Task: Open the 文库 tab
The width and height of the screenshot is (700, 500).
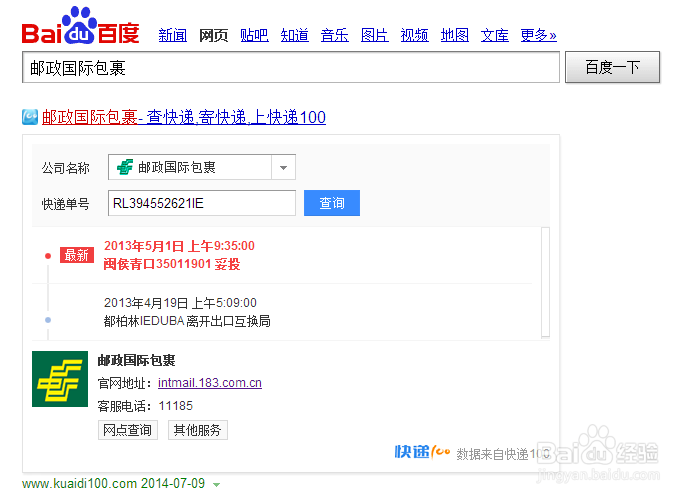Action: pyautogui.click(x=495, y=35)
